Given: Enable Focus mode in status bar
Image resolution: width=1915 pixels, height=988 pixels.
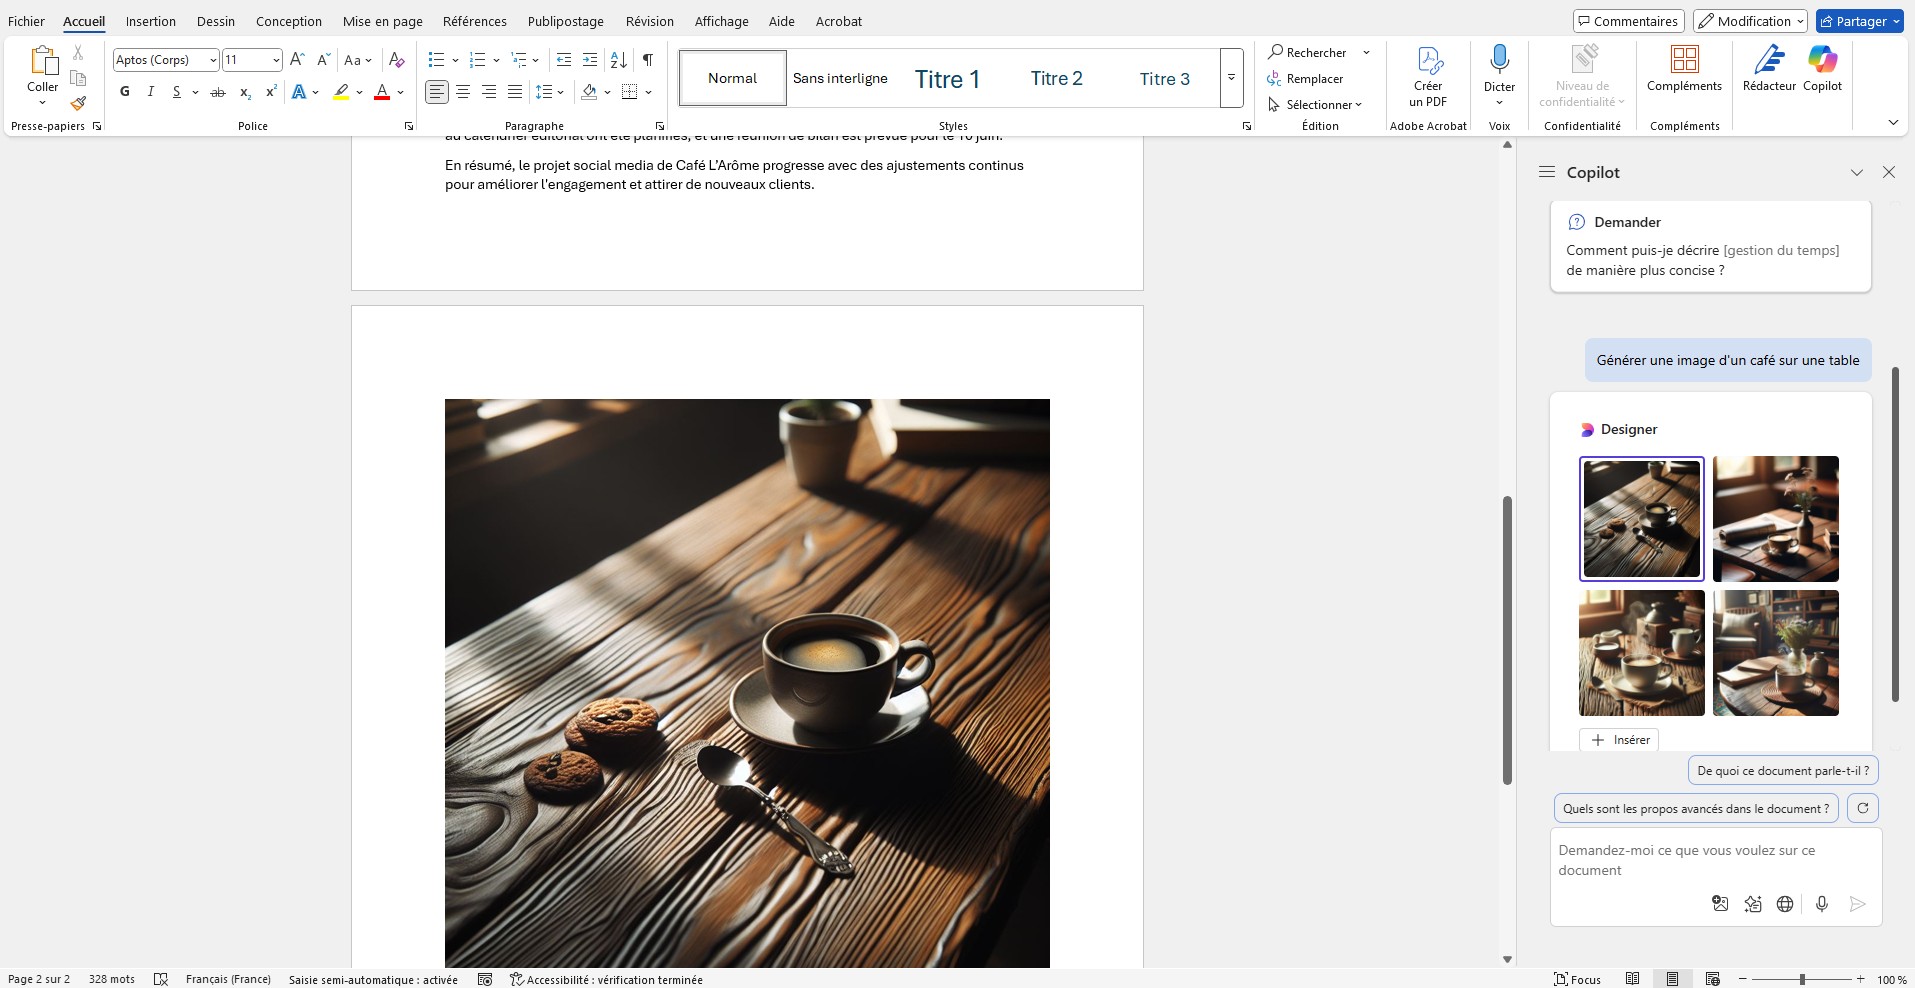Looking at the screenshot, I should point(1577,979).
